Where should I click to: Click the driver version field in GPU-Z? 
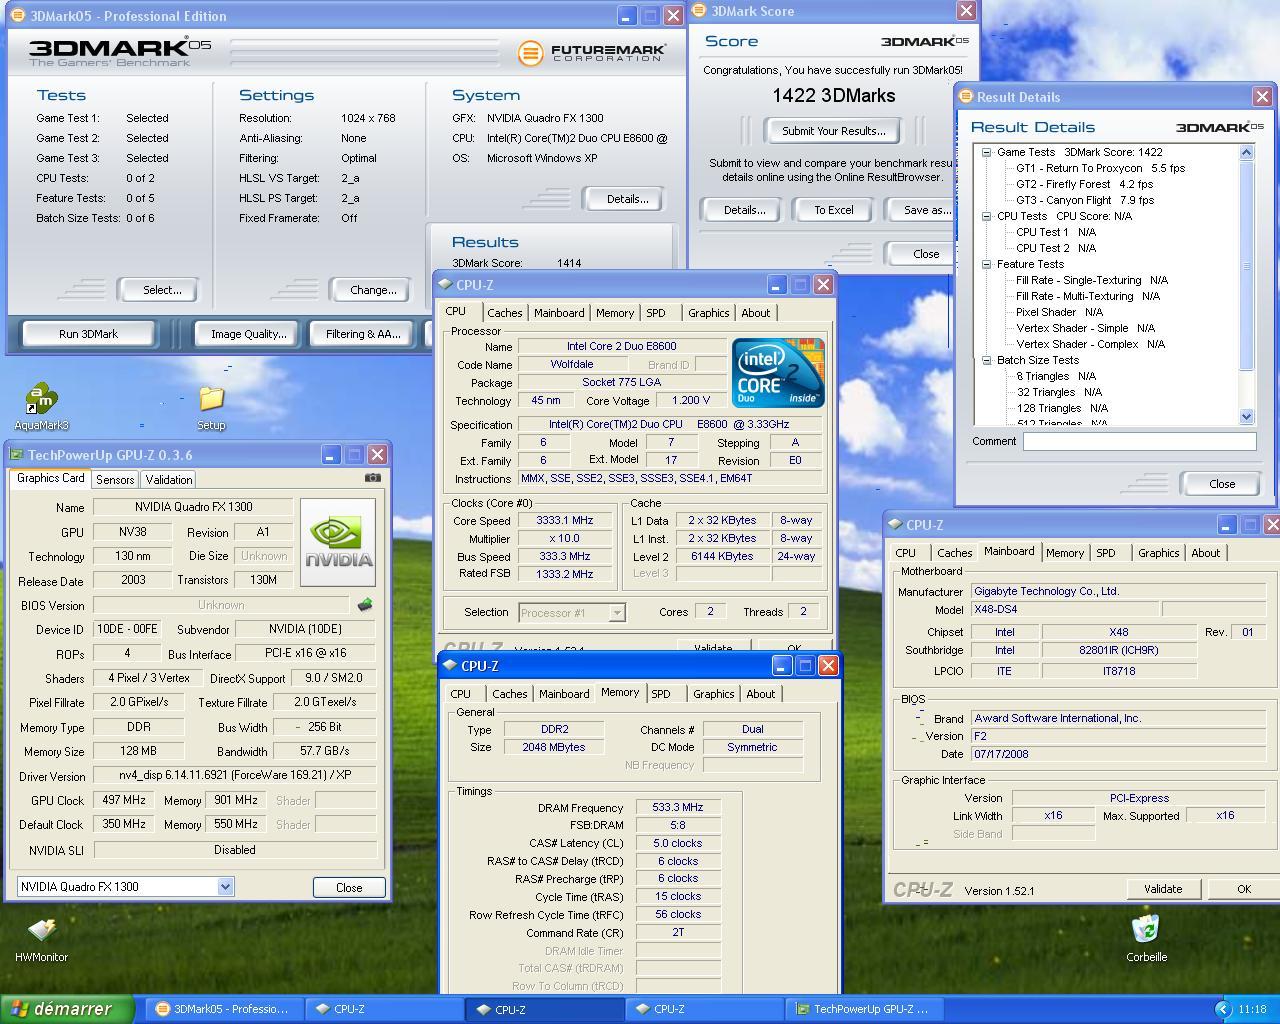235,775
